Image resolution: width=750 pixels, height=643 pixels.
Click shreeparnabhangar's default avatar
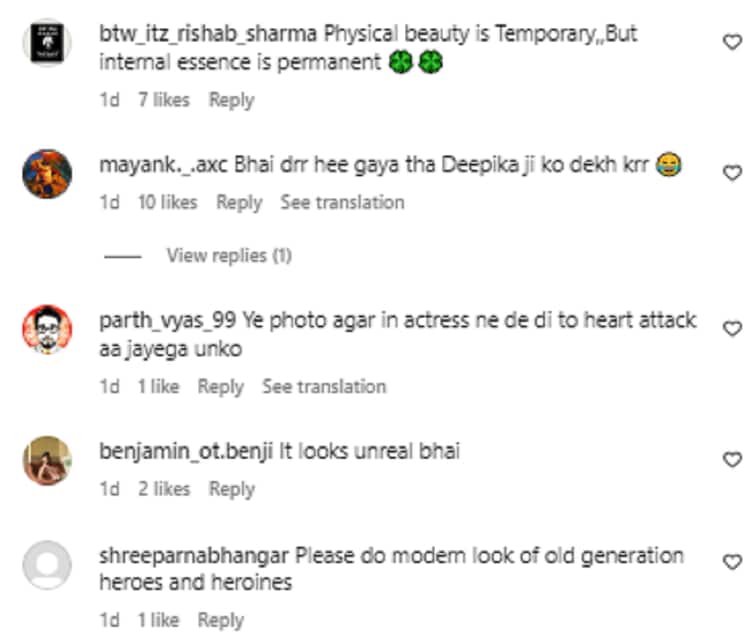click(x=47, y=565)
